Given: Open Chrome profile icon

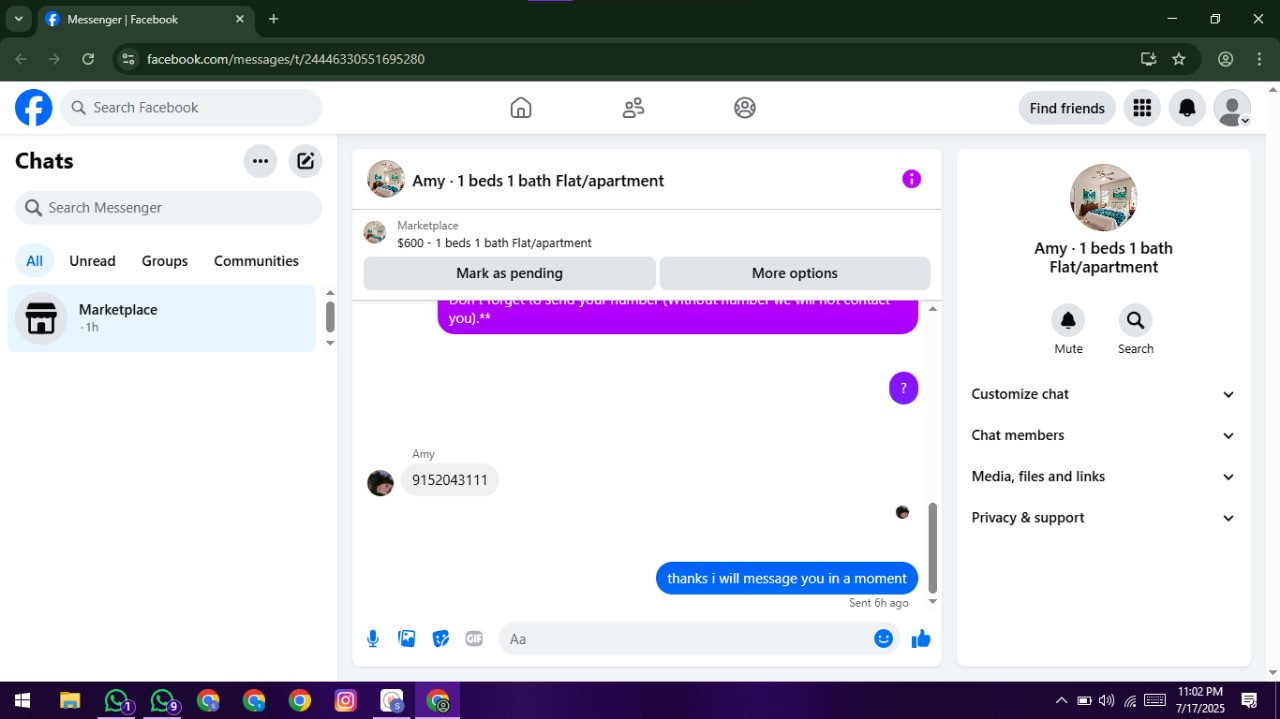Looking at the screenshot, I should pos(1225,59).
